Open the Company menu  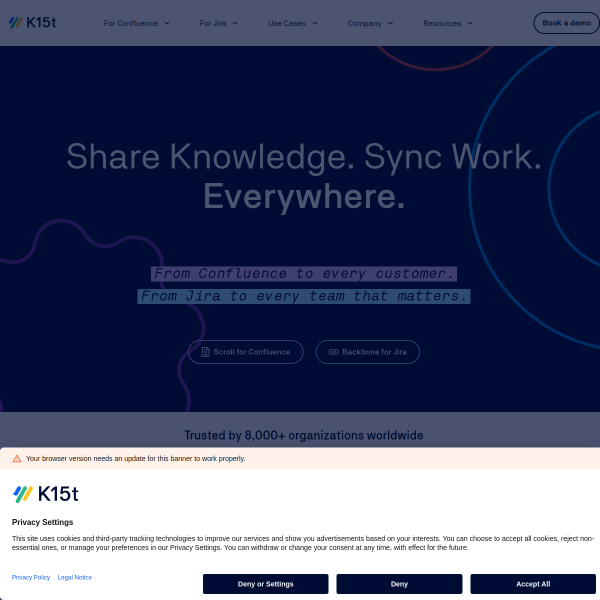point(370,23)
